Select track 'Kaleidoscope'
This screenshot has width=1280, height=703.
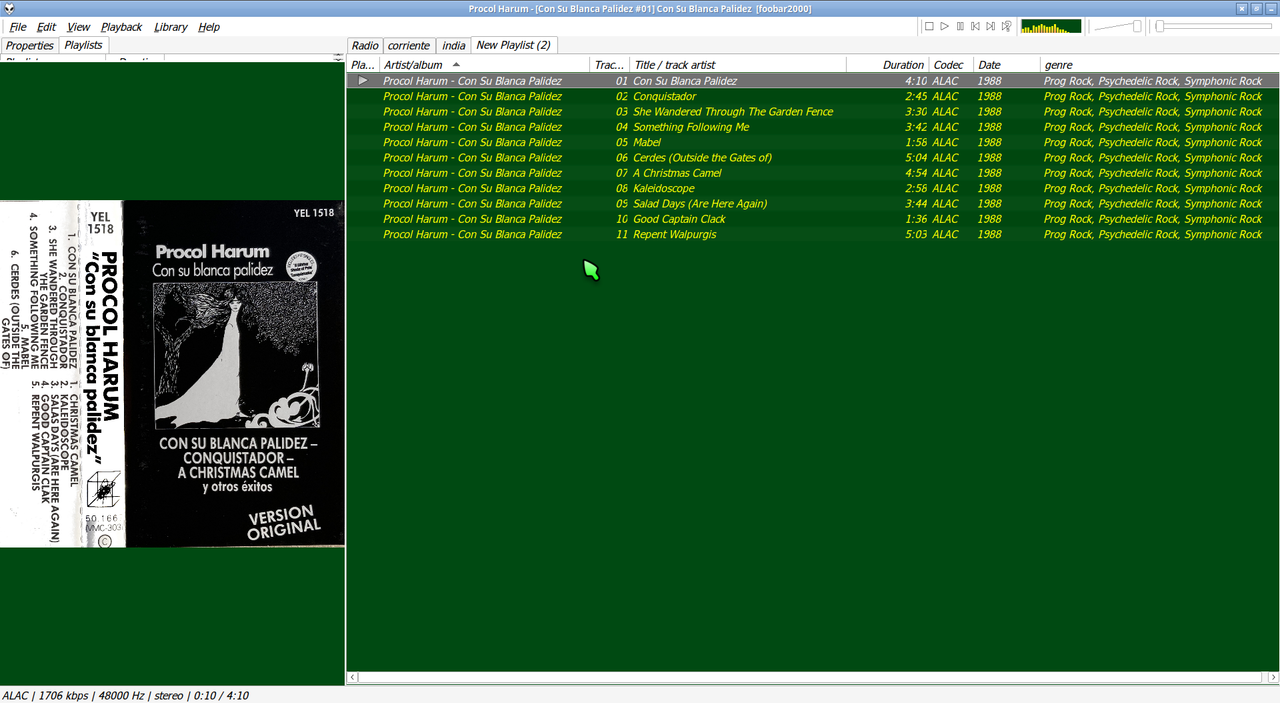pyautogui.click(x=663, y=188)
